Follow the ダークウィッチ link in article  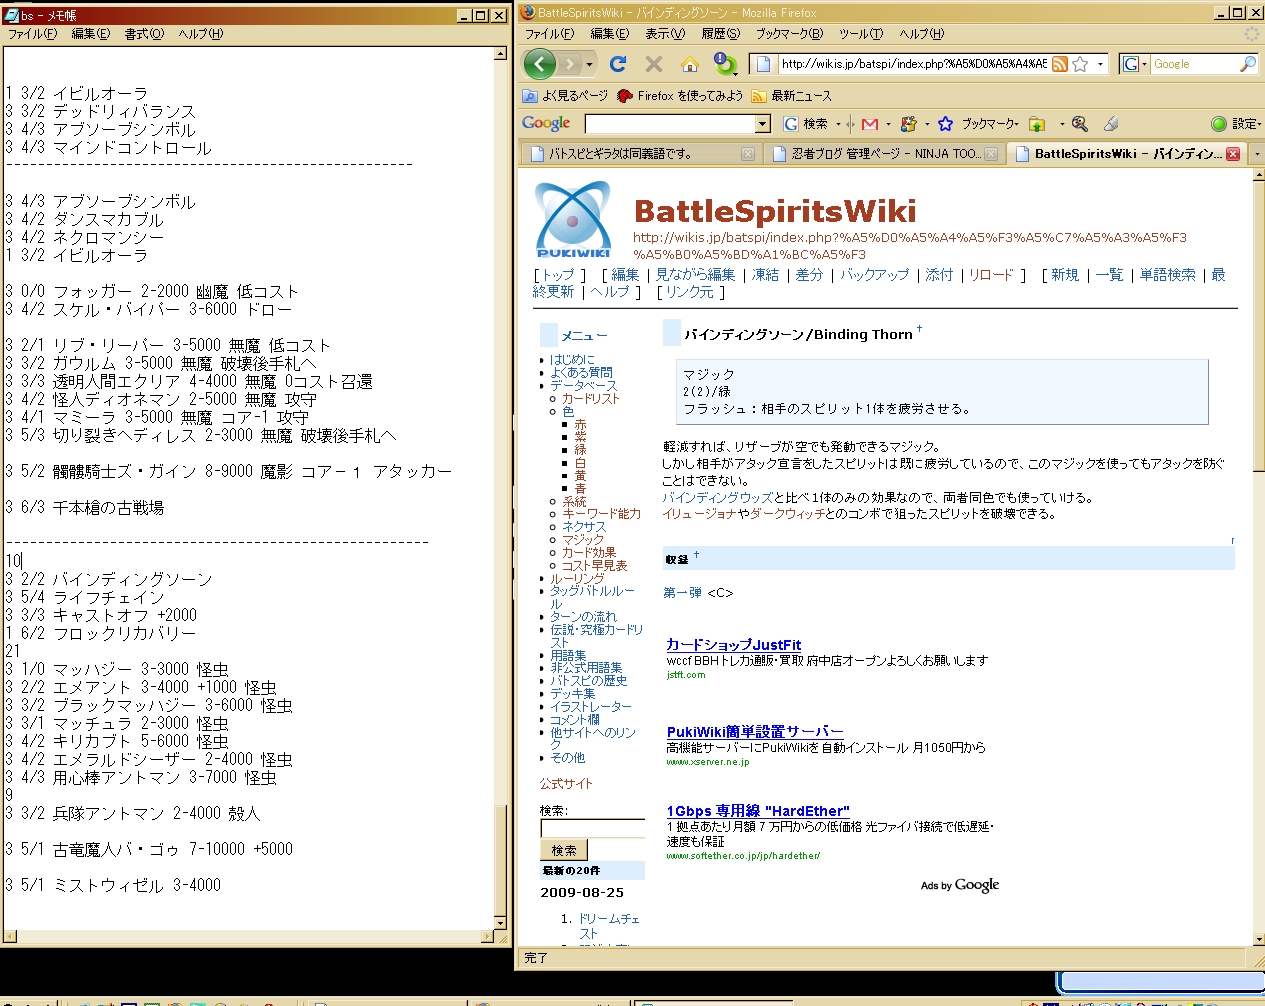coord(787,513)
